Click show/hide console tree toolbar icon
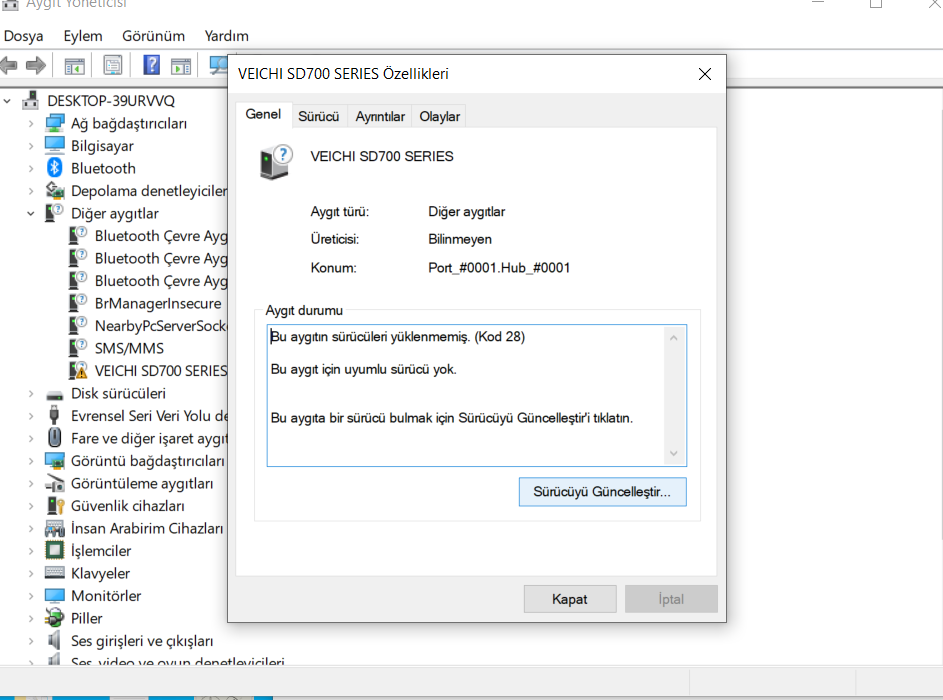 (74, 66)
